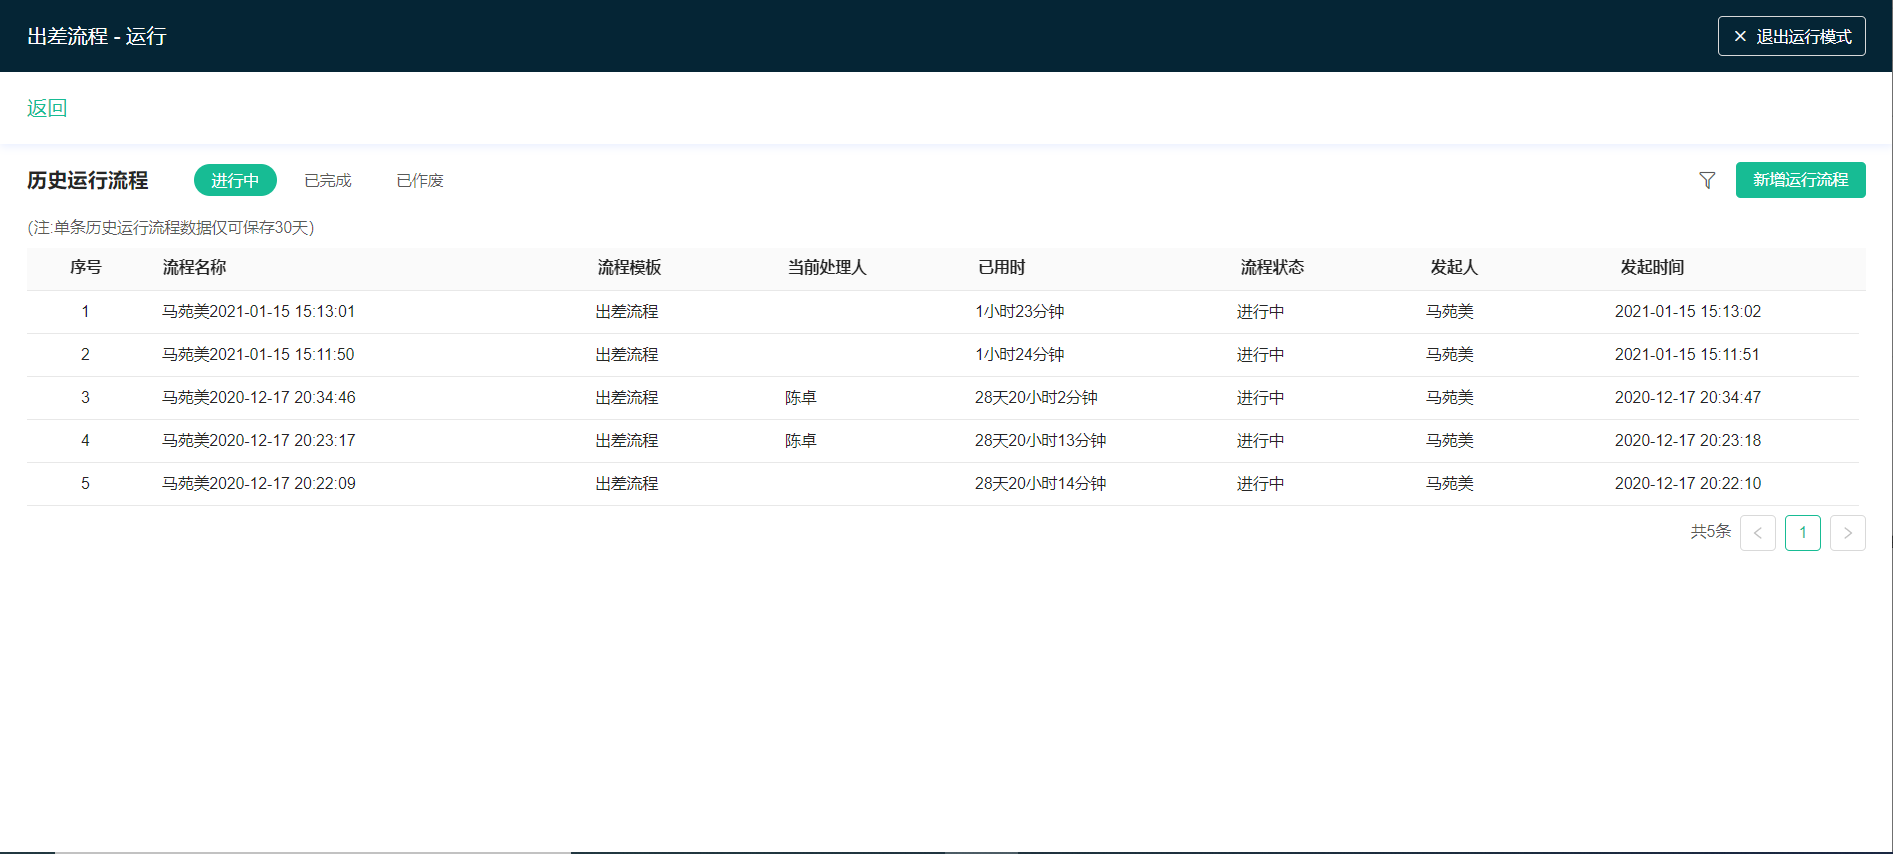
Task: Click the 共5条 total count
Action: point(1710,532)
